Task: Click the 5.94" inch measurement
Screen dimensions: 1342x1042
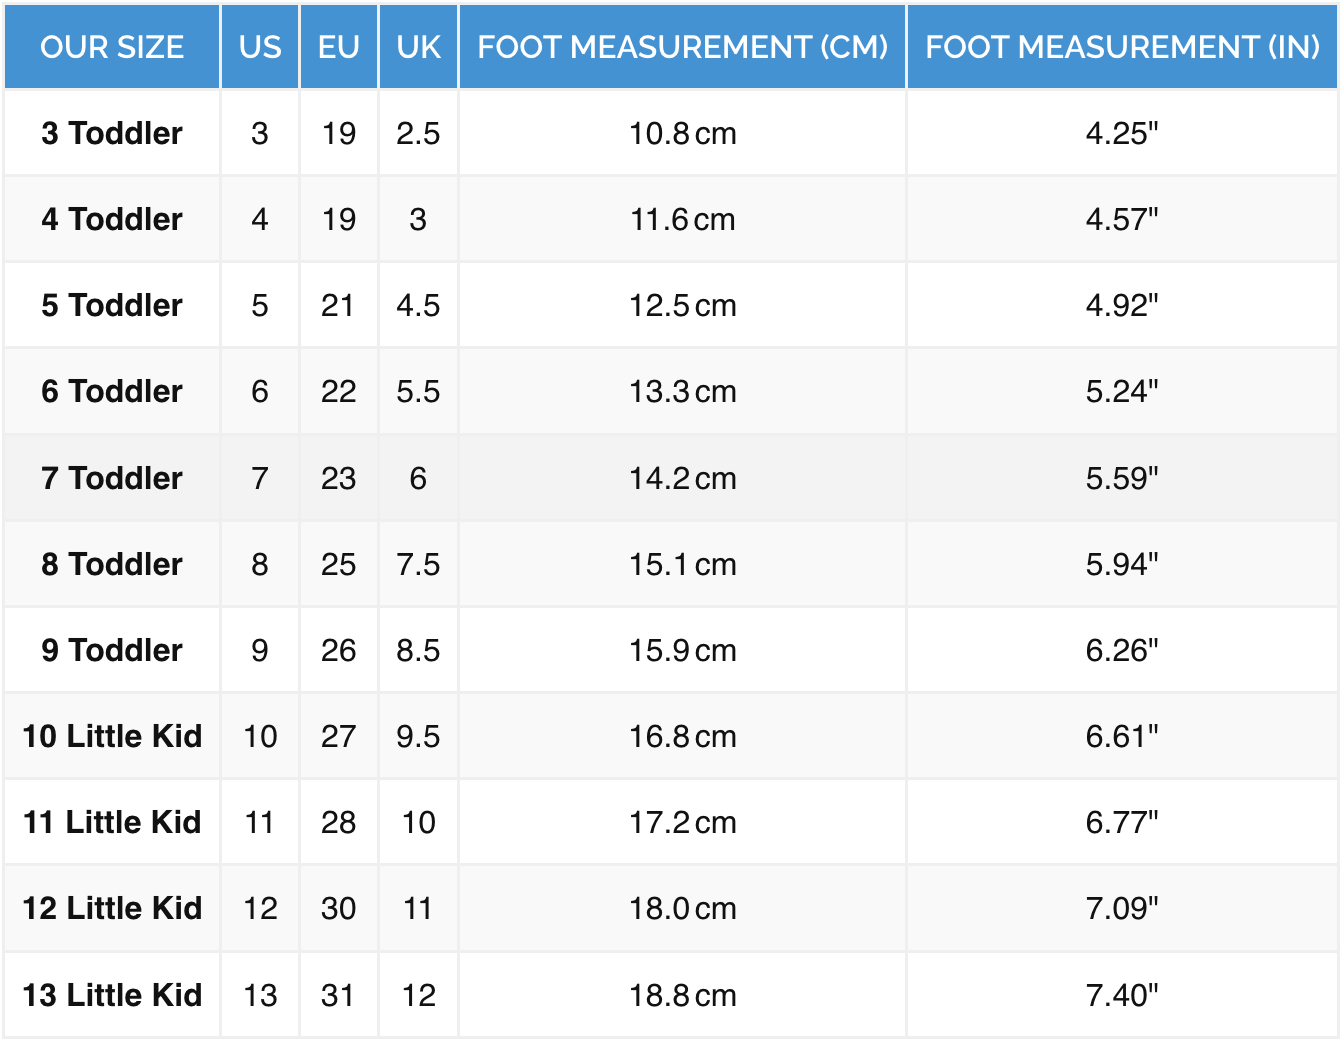Action: (x=1122, y=564)
